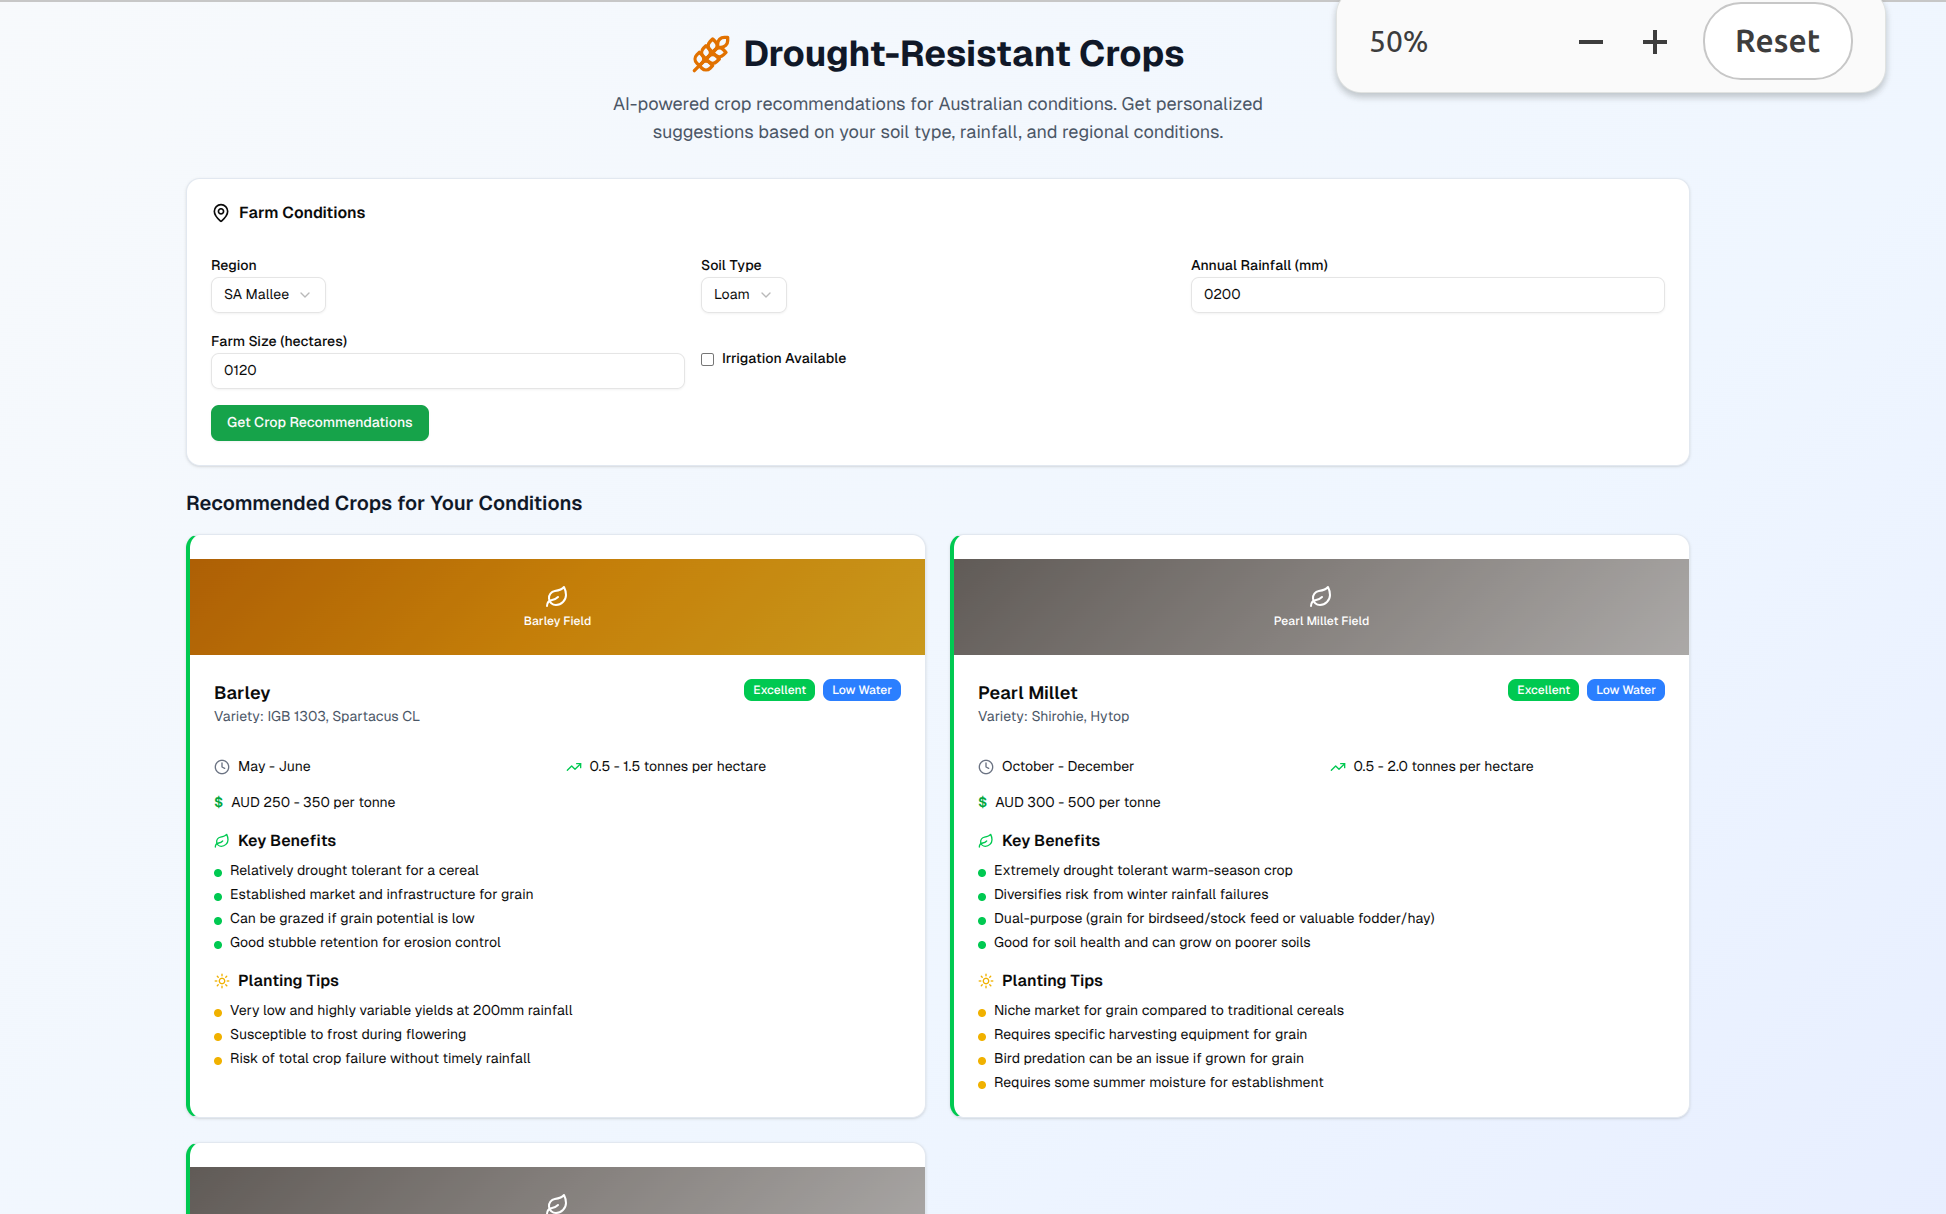Click the leaf icon in Barley Field banner
This screenshot has height=1214, width=1946.
[x=557, y=597]
